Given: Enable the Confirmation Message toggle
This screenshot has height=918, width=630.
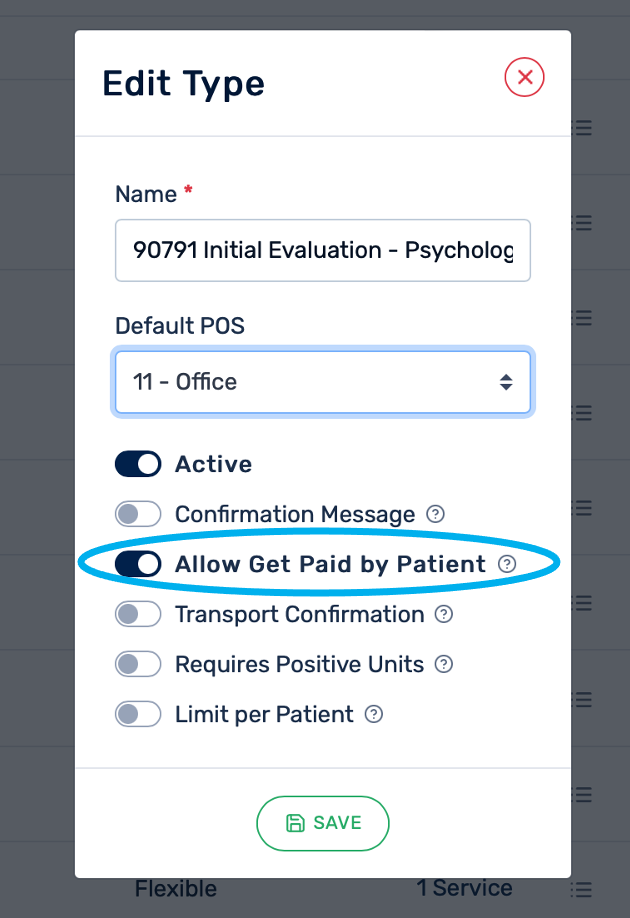Looking at the screenshot, I should (138, 514).
